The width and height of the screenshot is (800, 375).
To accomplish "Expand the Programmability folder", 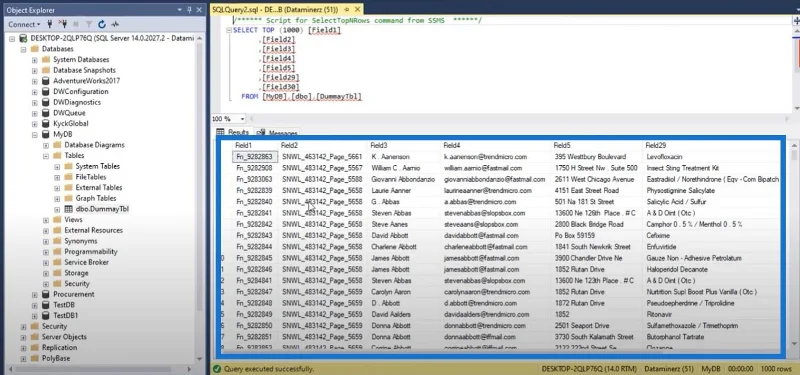I will pos(46,252).
